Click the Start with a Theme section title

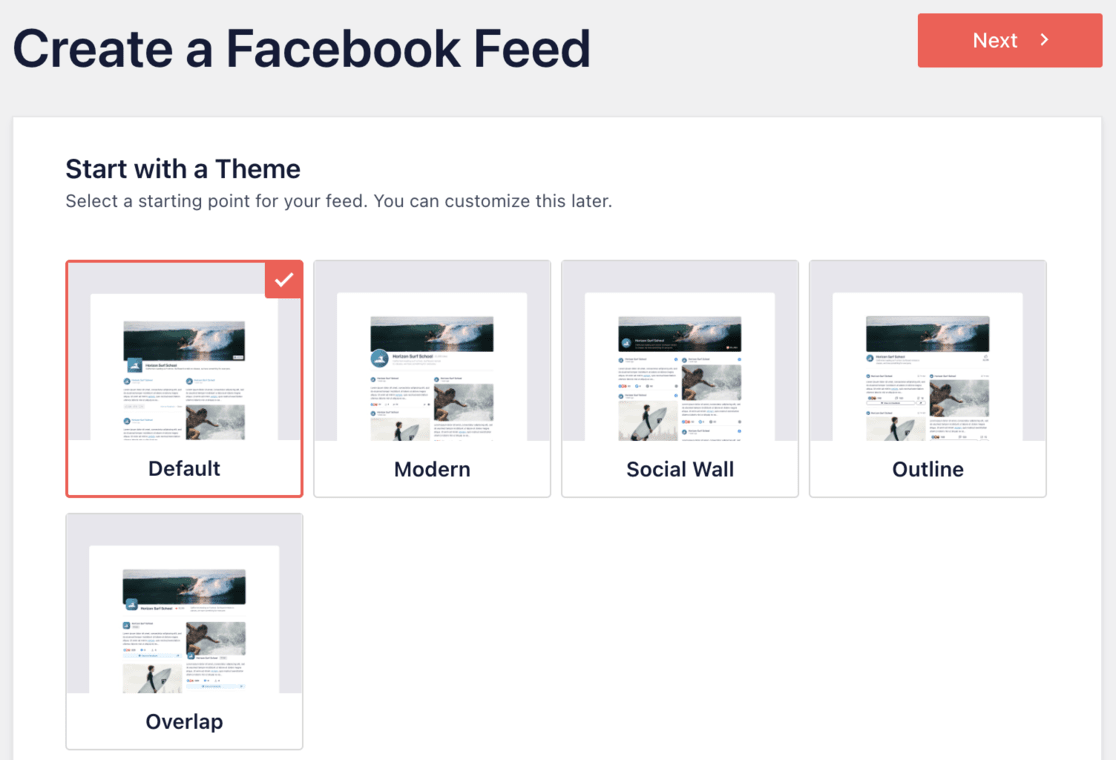click(x=182, y=169)
